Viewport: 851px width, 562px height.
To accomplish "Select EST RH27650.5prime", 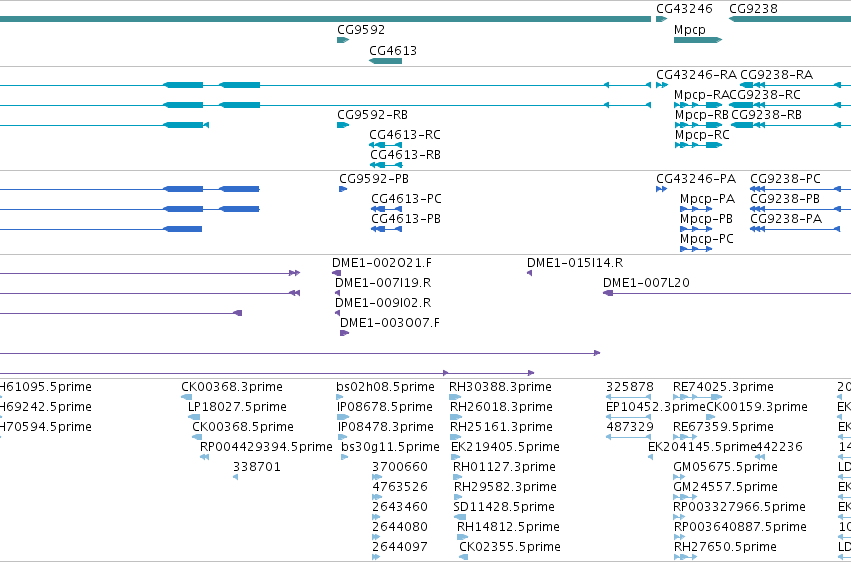I will (685, 557).
